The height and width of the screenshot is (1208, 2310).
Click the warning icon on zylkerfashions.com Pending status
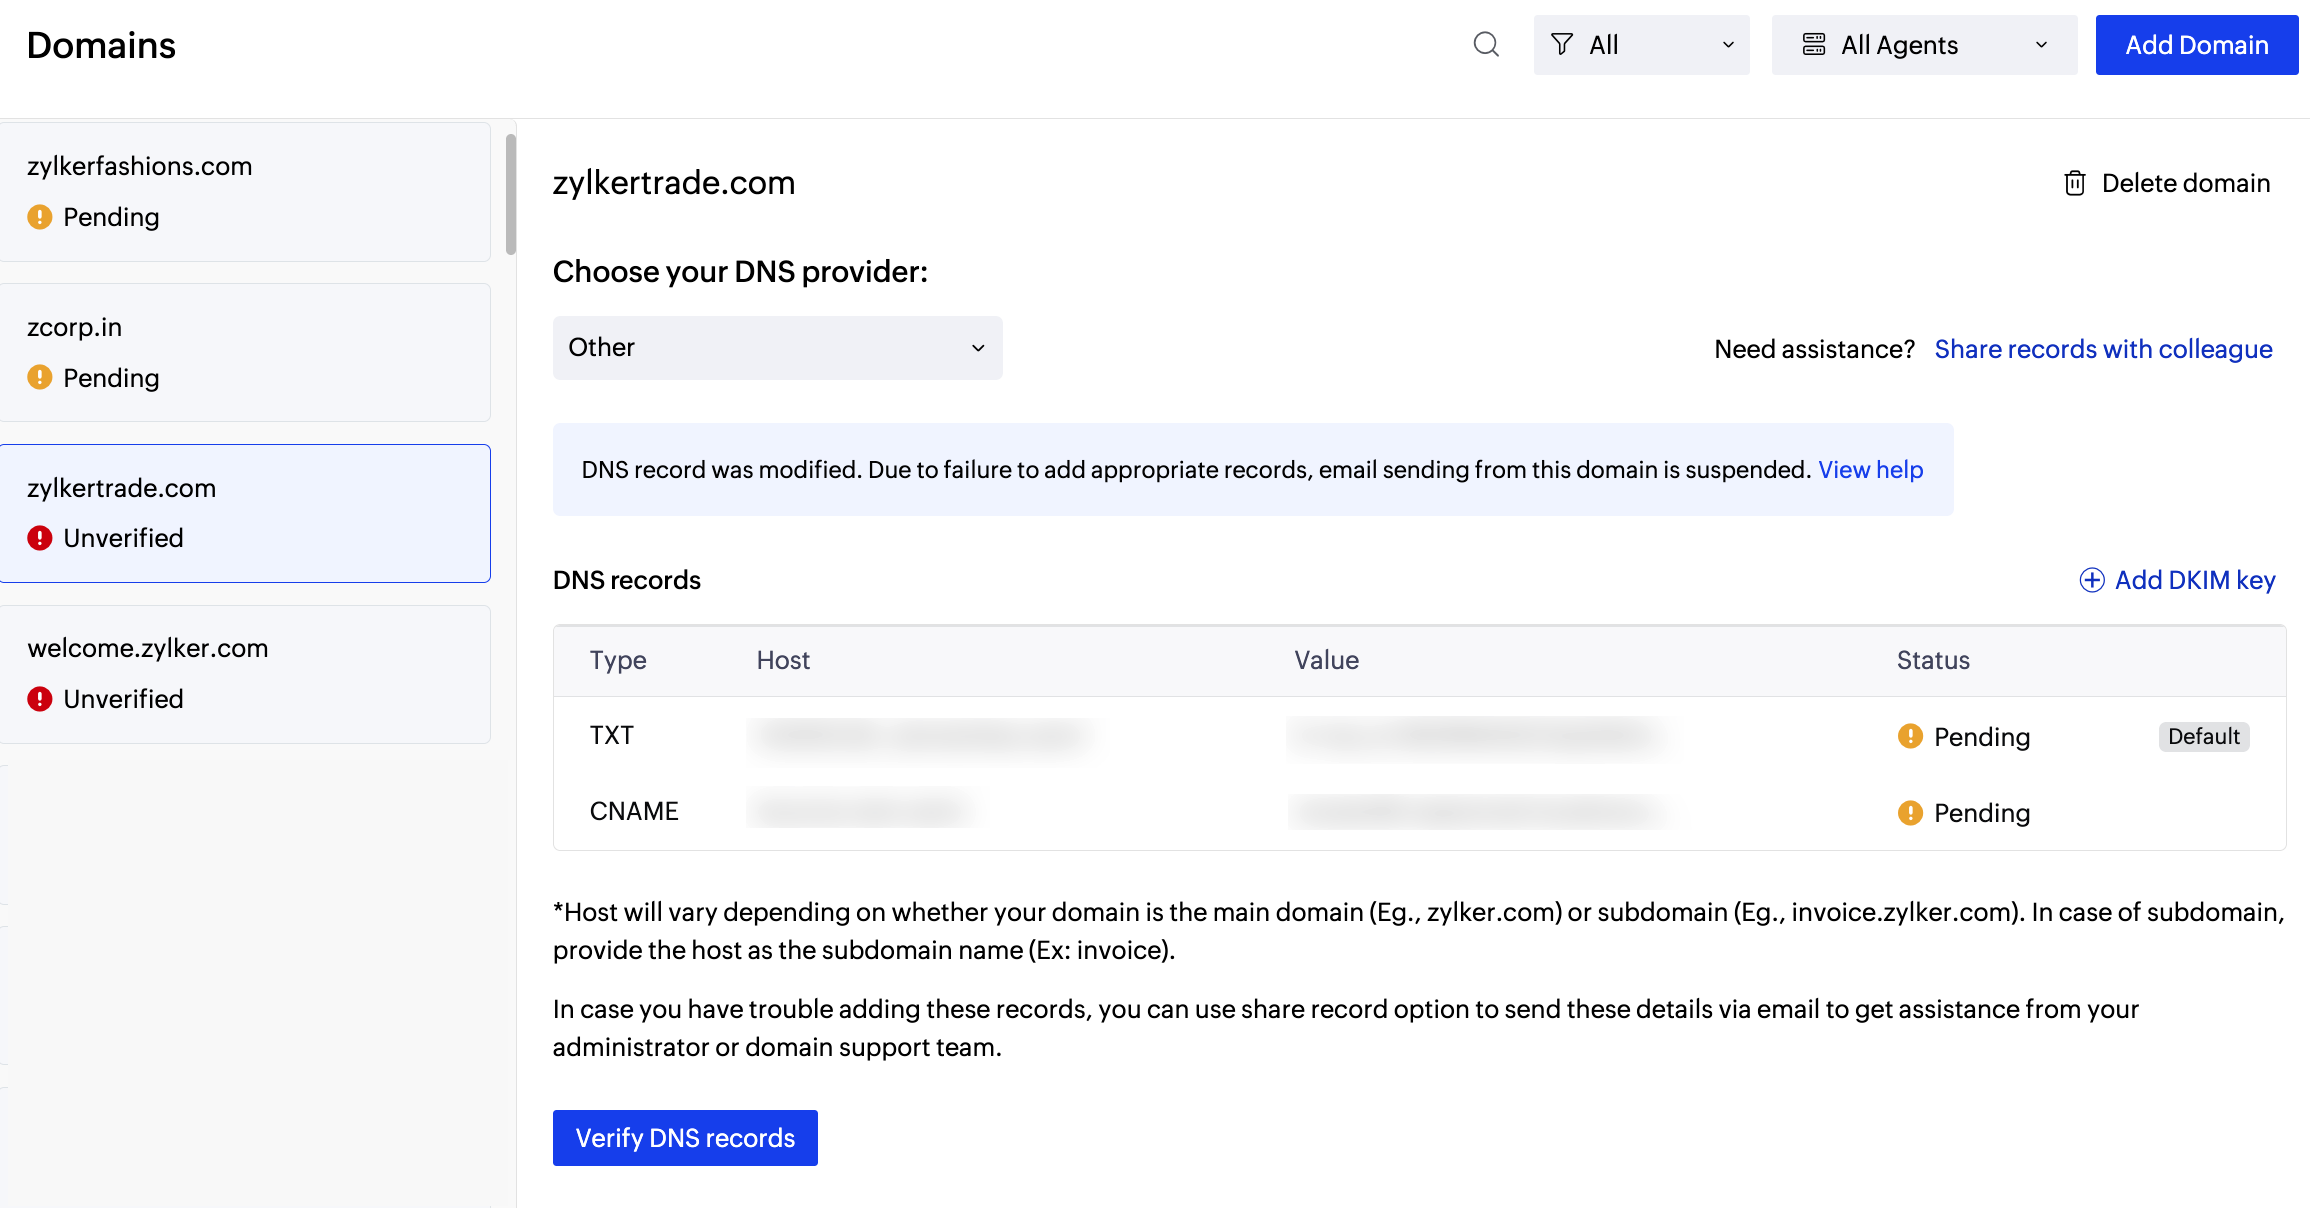39,216
